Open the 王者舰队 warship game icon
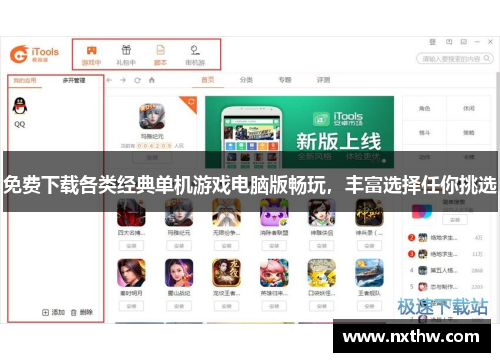Viewport: 500px width, 362px height. [x=369, y=273]
